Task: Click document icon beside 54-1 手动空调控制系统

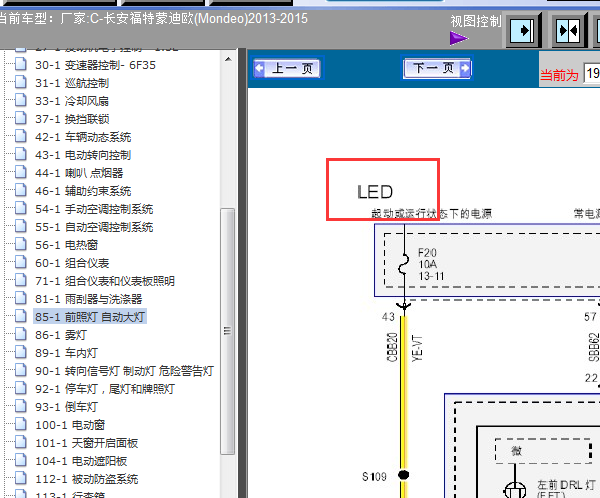Action: [x=21, y=208]
